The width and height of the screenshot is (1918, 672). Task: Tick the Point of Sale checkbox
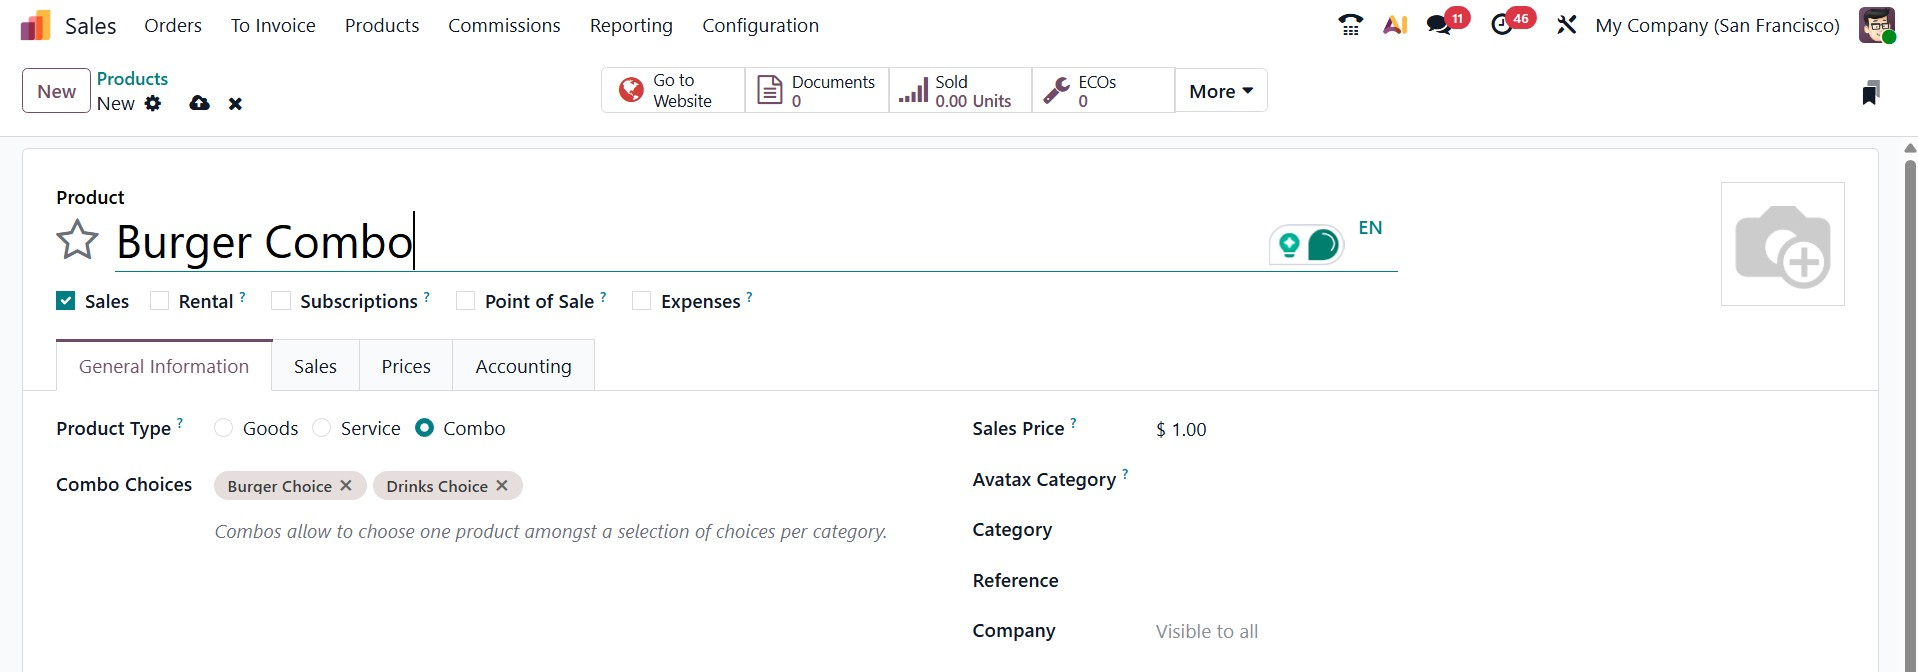click(x=466, y=301)
